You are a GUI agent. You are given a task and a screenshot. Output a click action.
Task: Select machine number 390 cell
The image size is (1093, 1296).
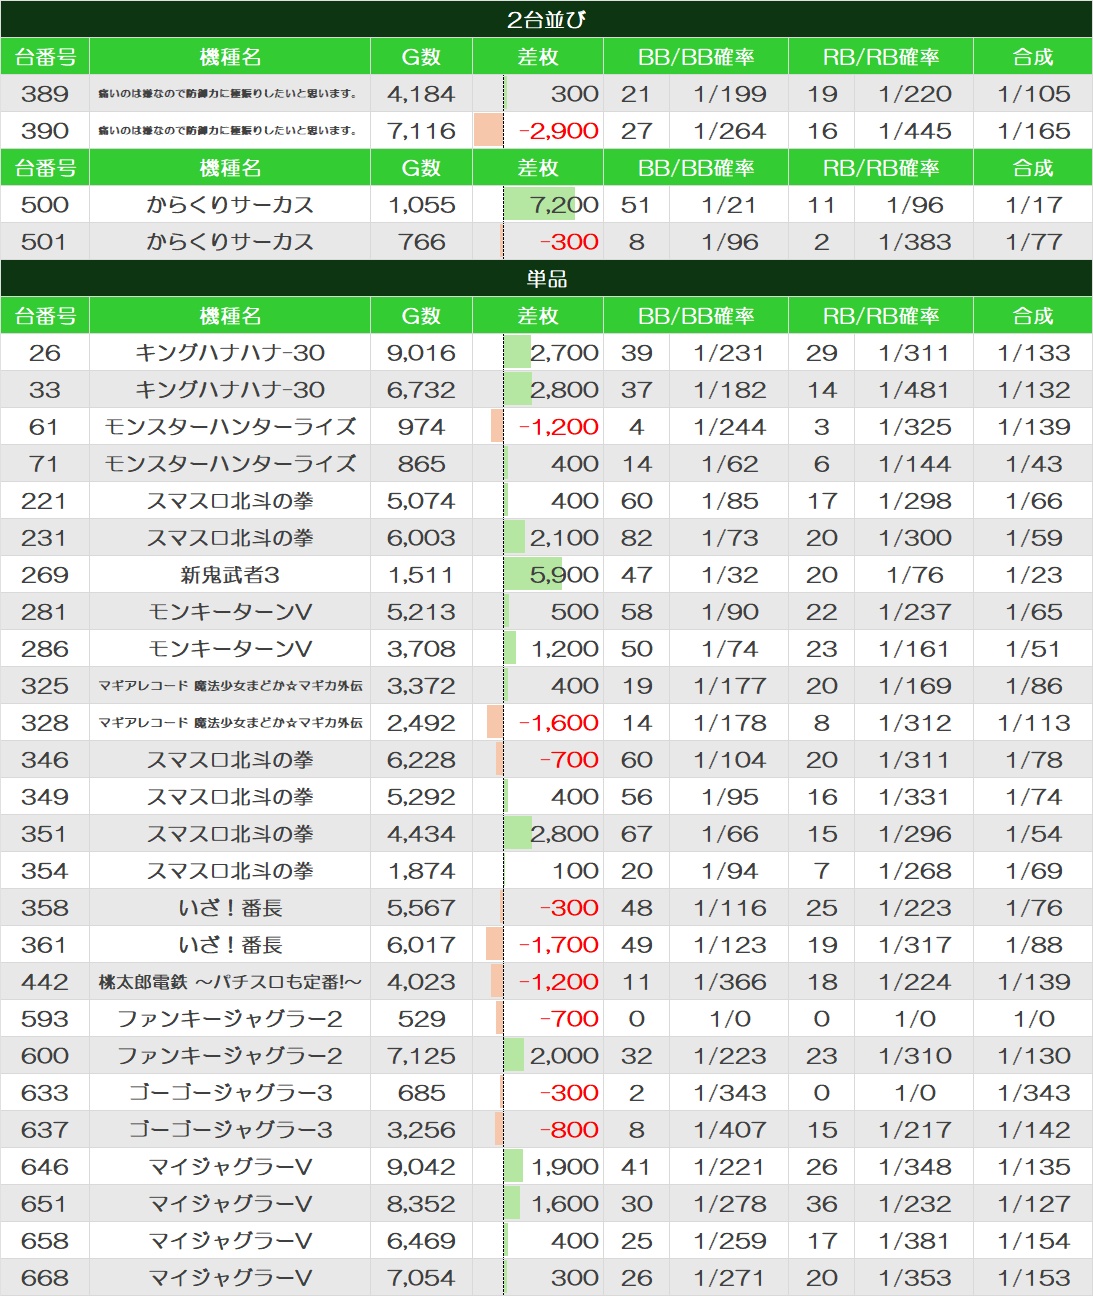45,131
